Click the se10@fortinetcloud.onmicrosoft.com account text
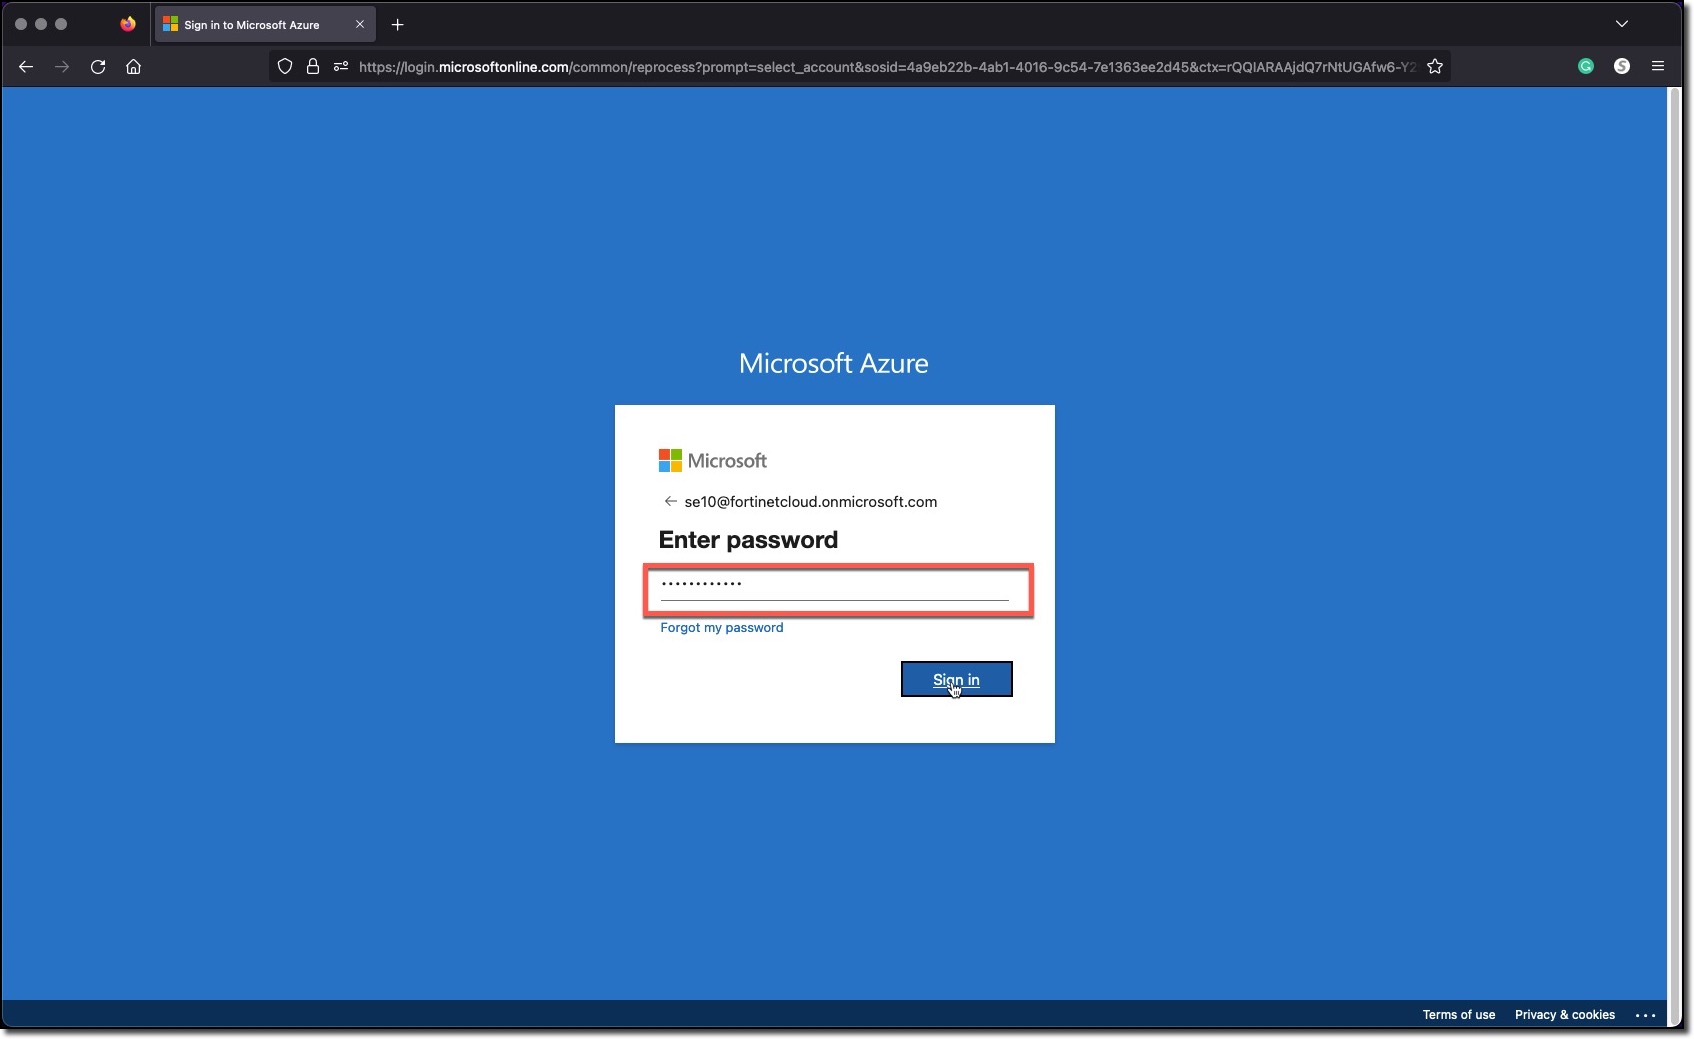 [811, 502]
